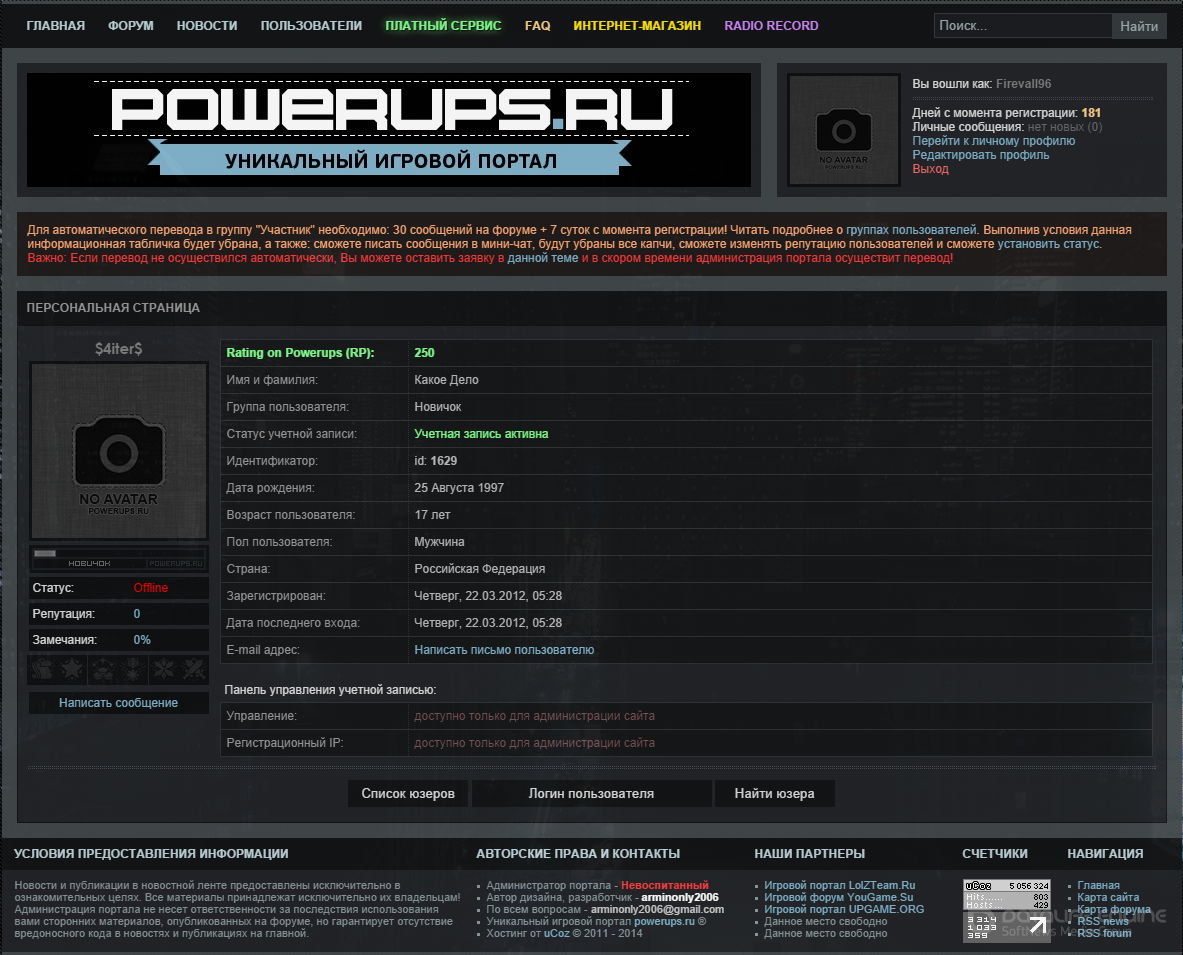Click the gender value Мужчина
Screen dimensions: 1183x955
click(x=439, y=542)
